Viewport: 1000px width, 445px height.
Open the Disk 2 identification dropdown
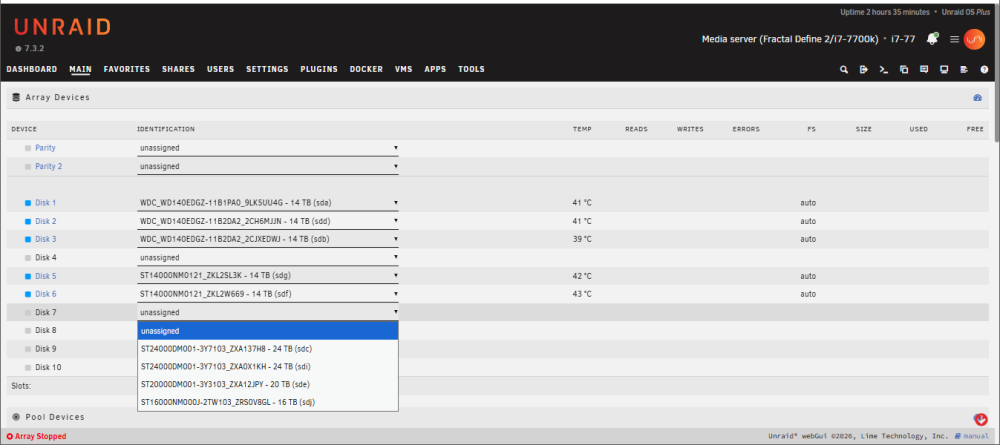[268, 221]
